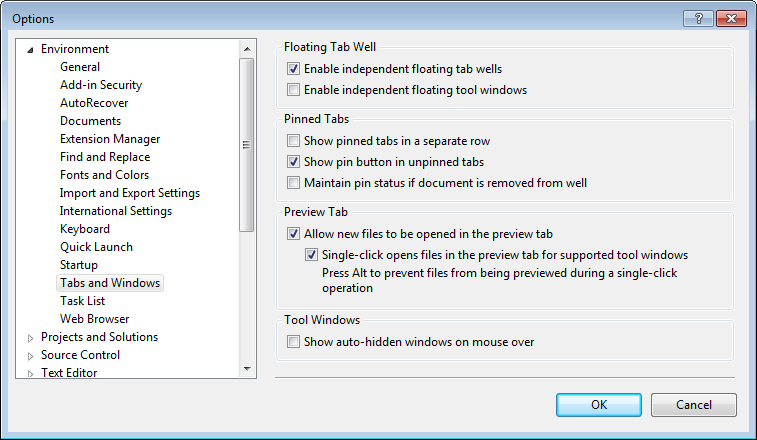Click the Help question mark button
The height and width of the screenshot is (440, 757).
(x=697, y=18)
